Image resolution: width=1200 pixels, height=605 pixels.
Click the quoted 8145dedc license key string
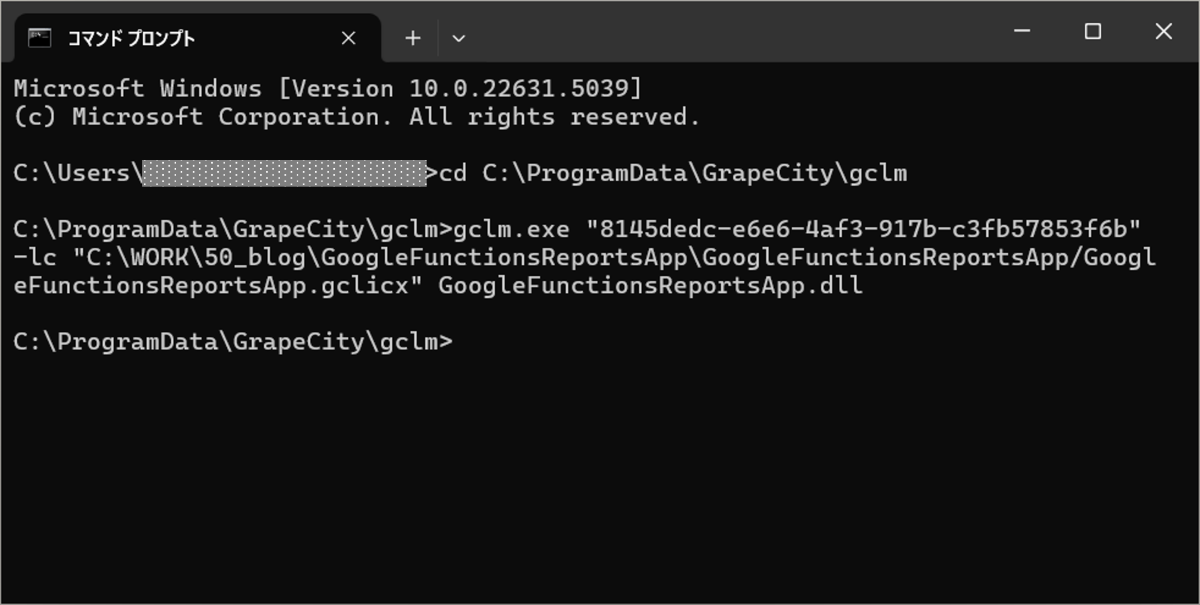[863, 230]
